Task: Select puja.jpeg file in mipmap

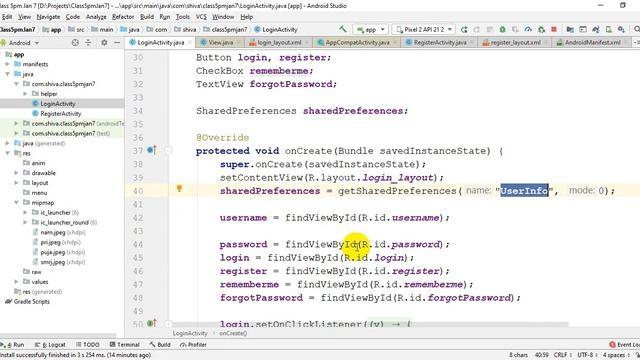Action: click(x=53, y=252)
